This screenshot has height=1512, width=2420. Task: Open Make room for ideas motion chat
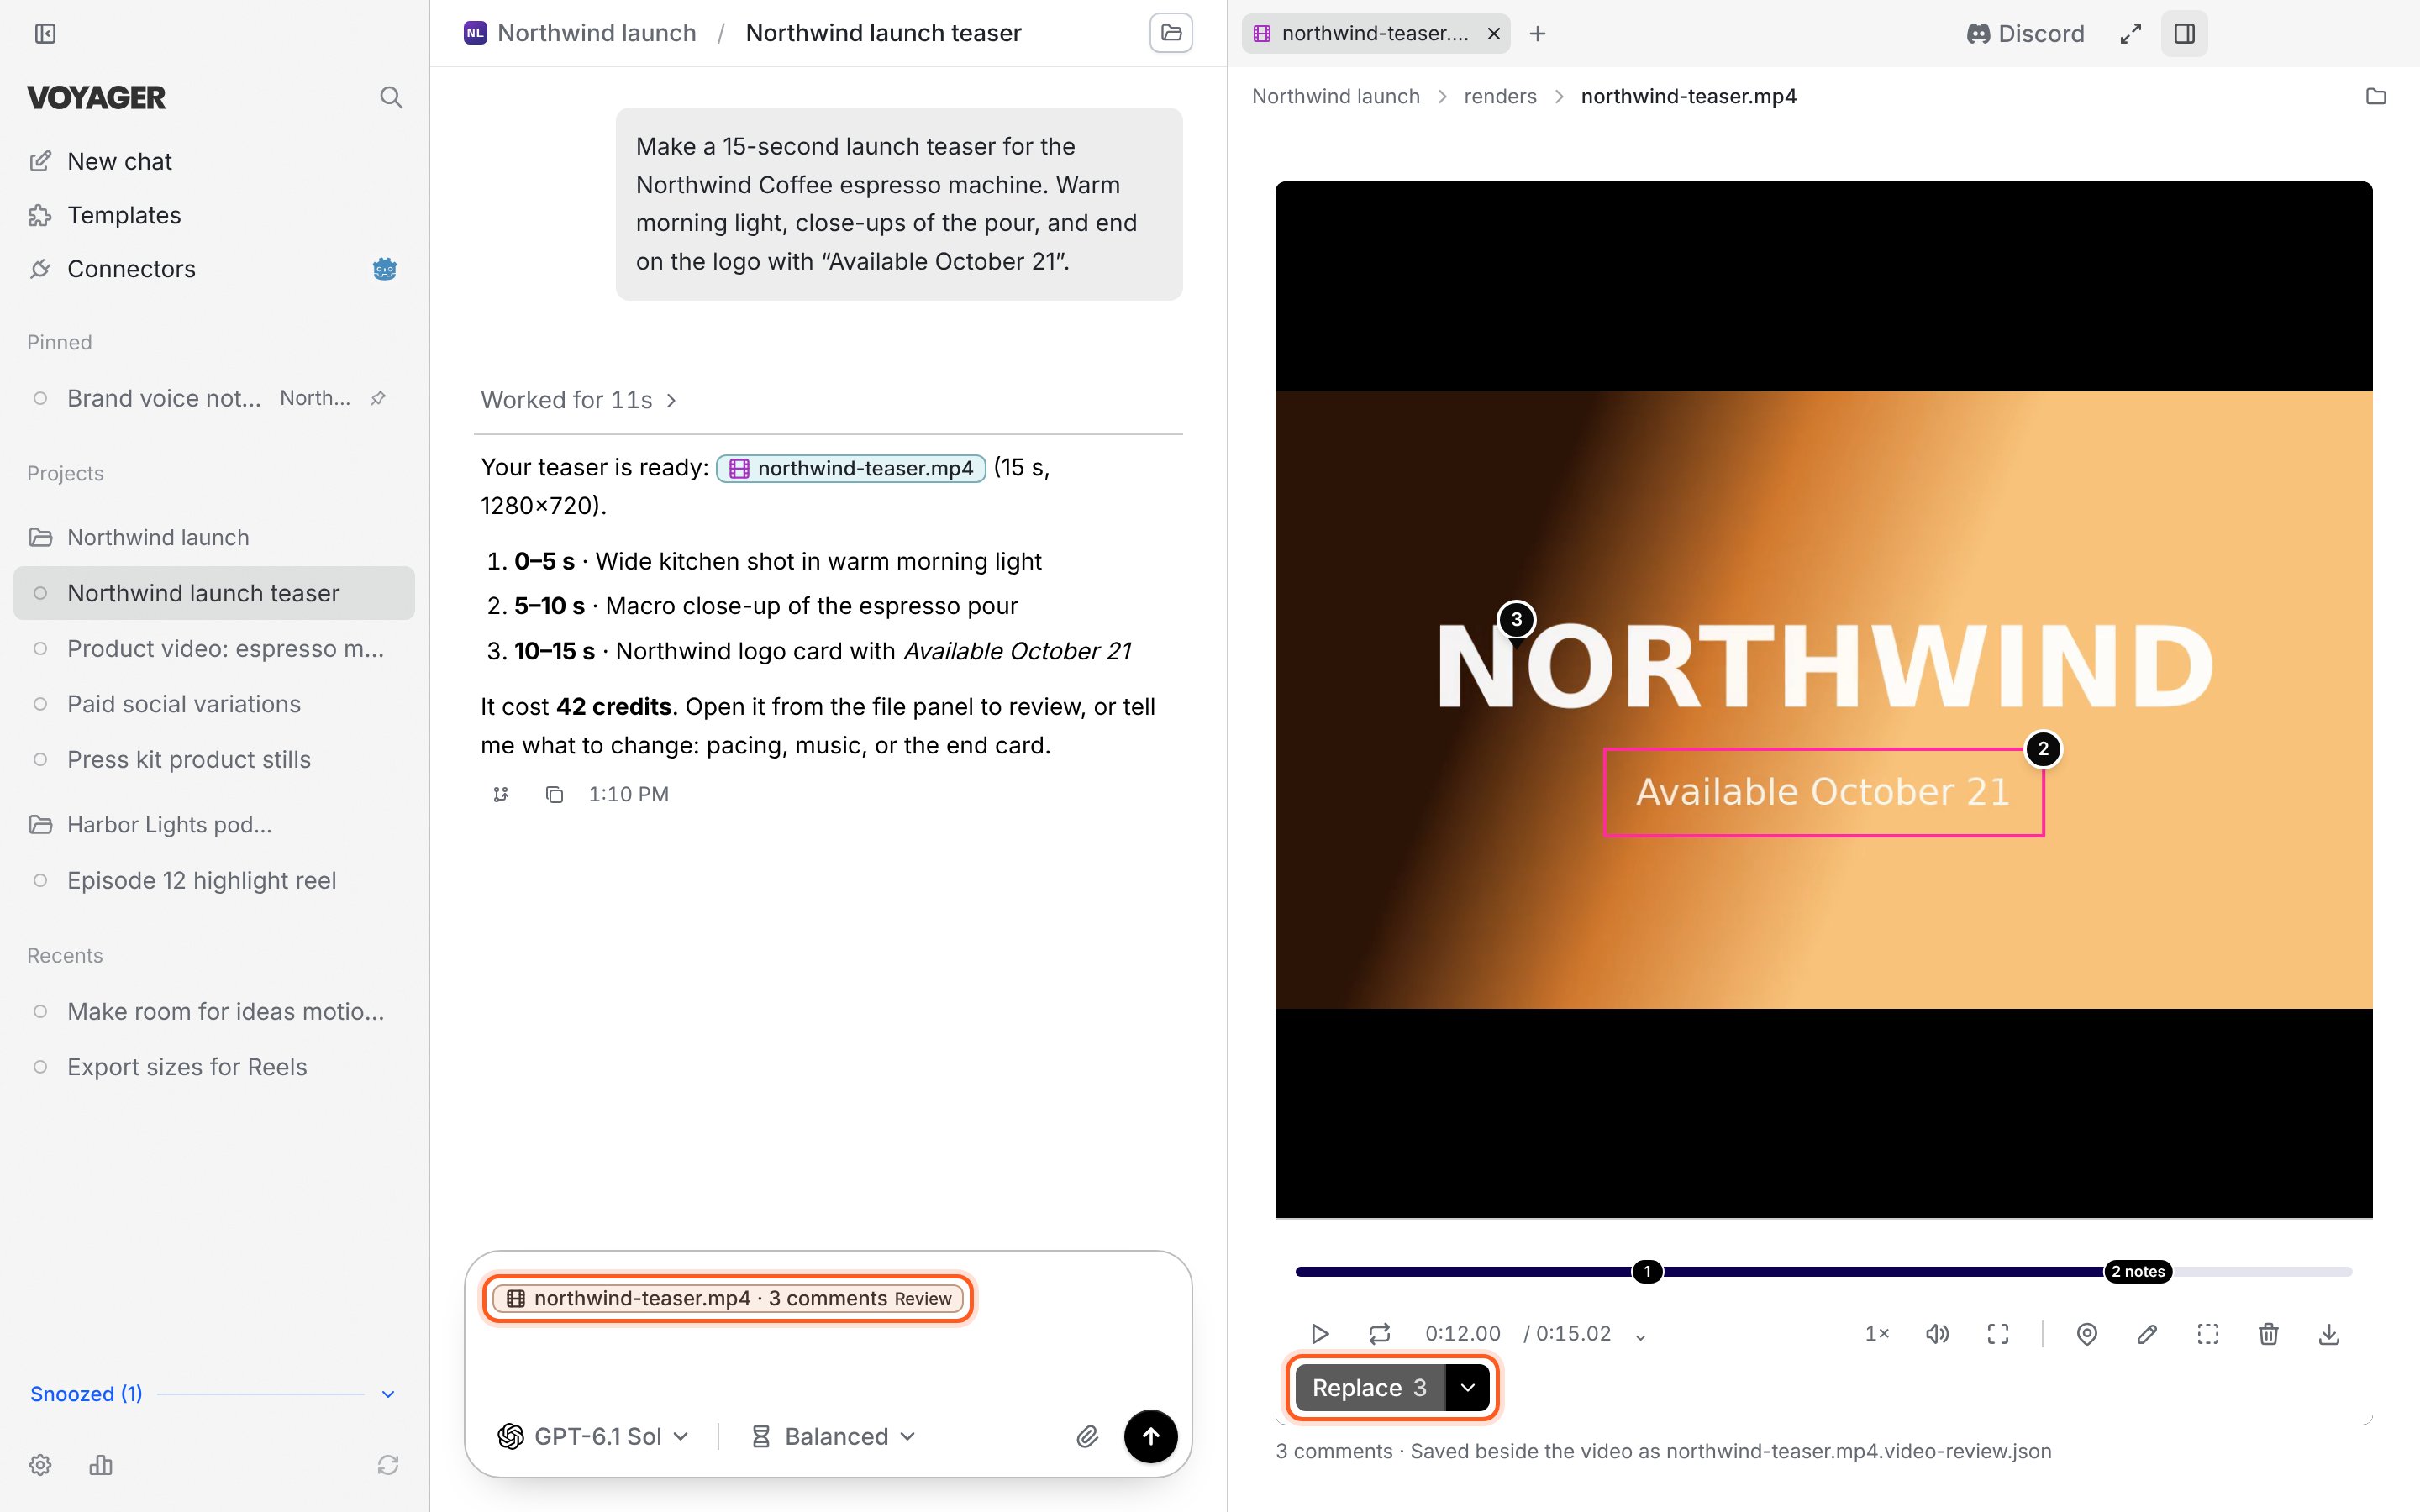pyautogui.click(x=214, y=1011)
